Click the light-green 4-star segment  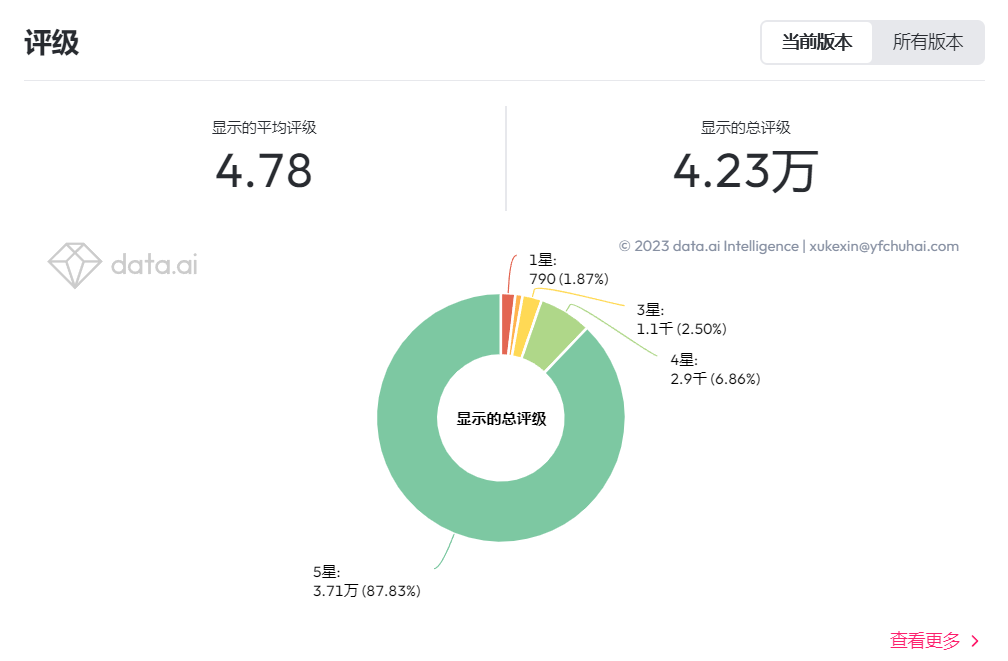coord(556,325)
